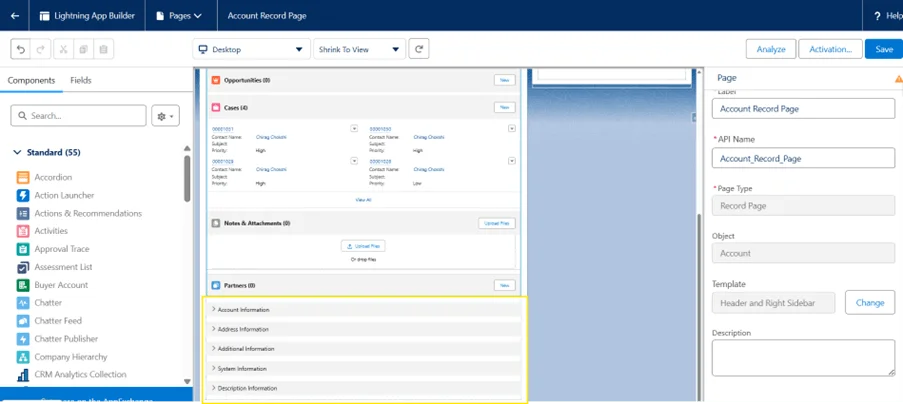This screenshot has height=404, width=903.
Task: Click the Copy icon
Action: (x=84, y=49)
